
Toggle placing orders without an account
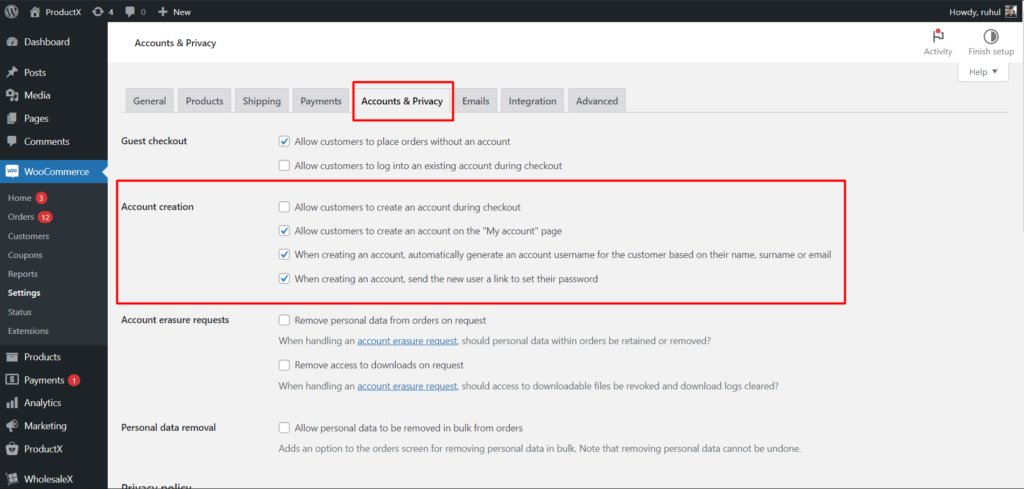coord(284,141)
